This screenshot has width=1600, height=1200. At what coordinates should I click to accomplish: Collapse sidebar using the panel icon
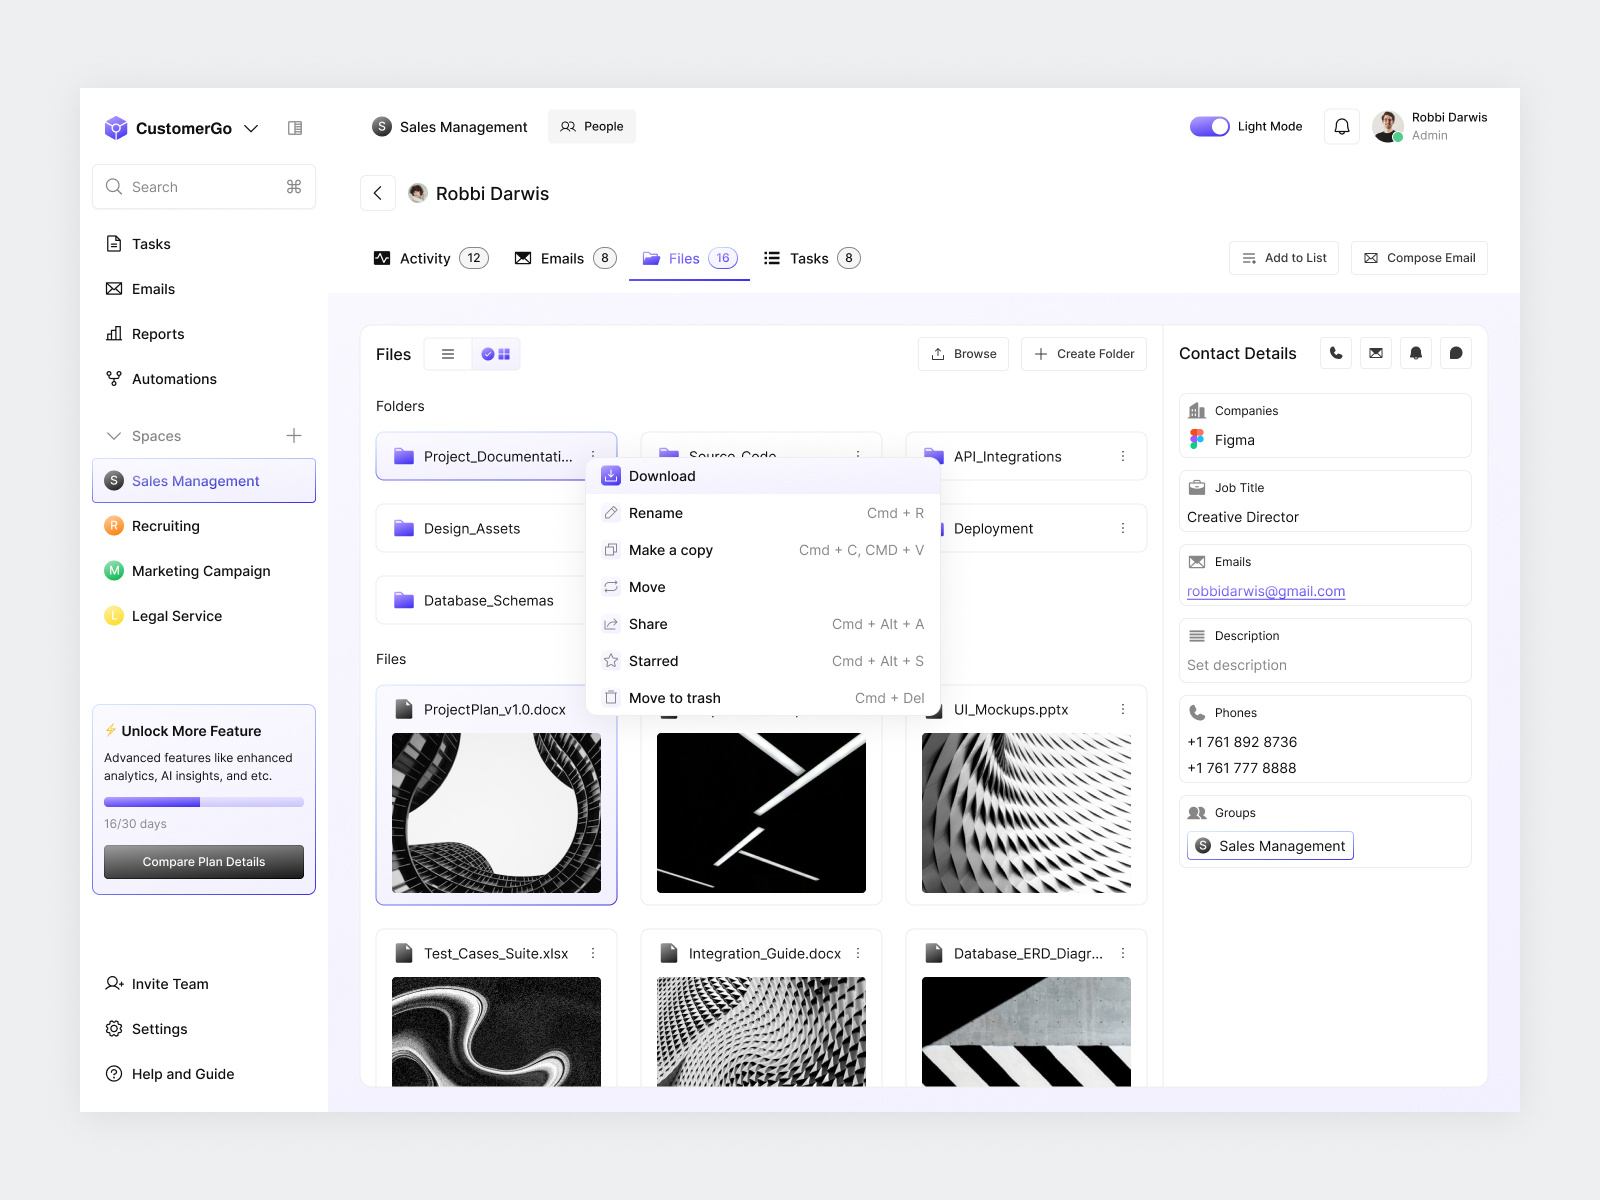pyautogui.click(x=295, y=128)
